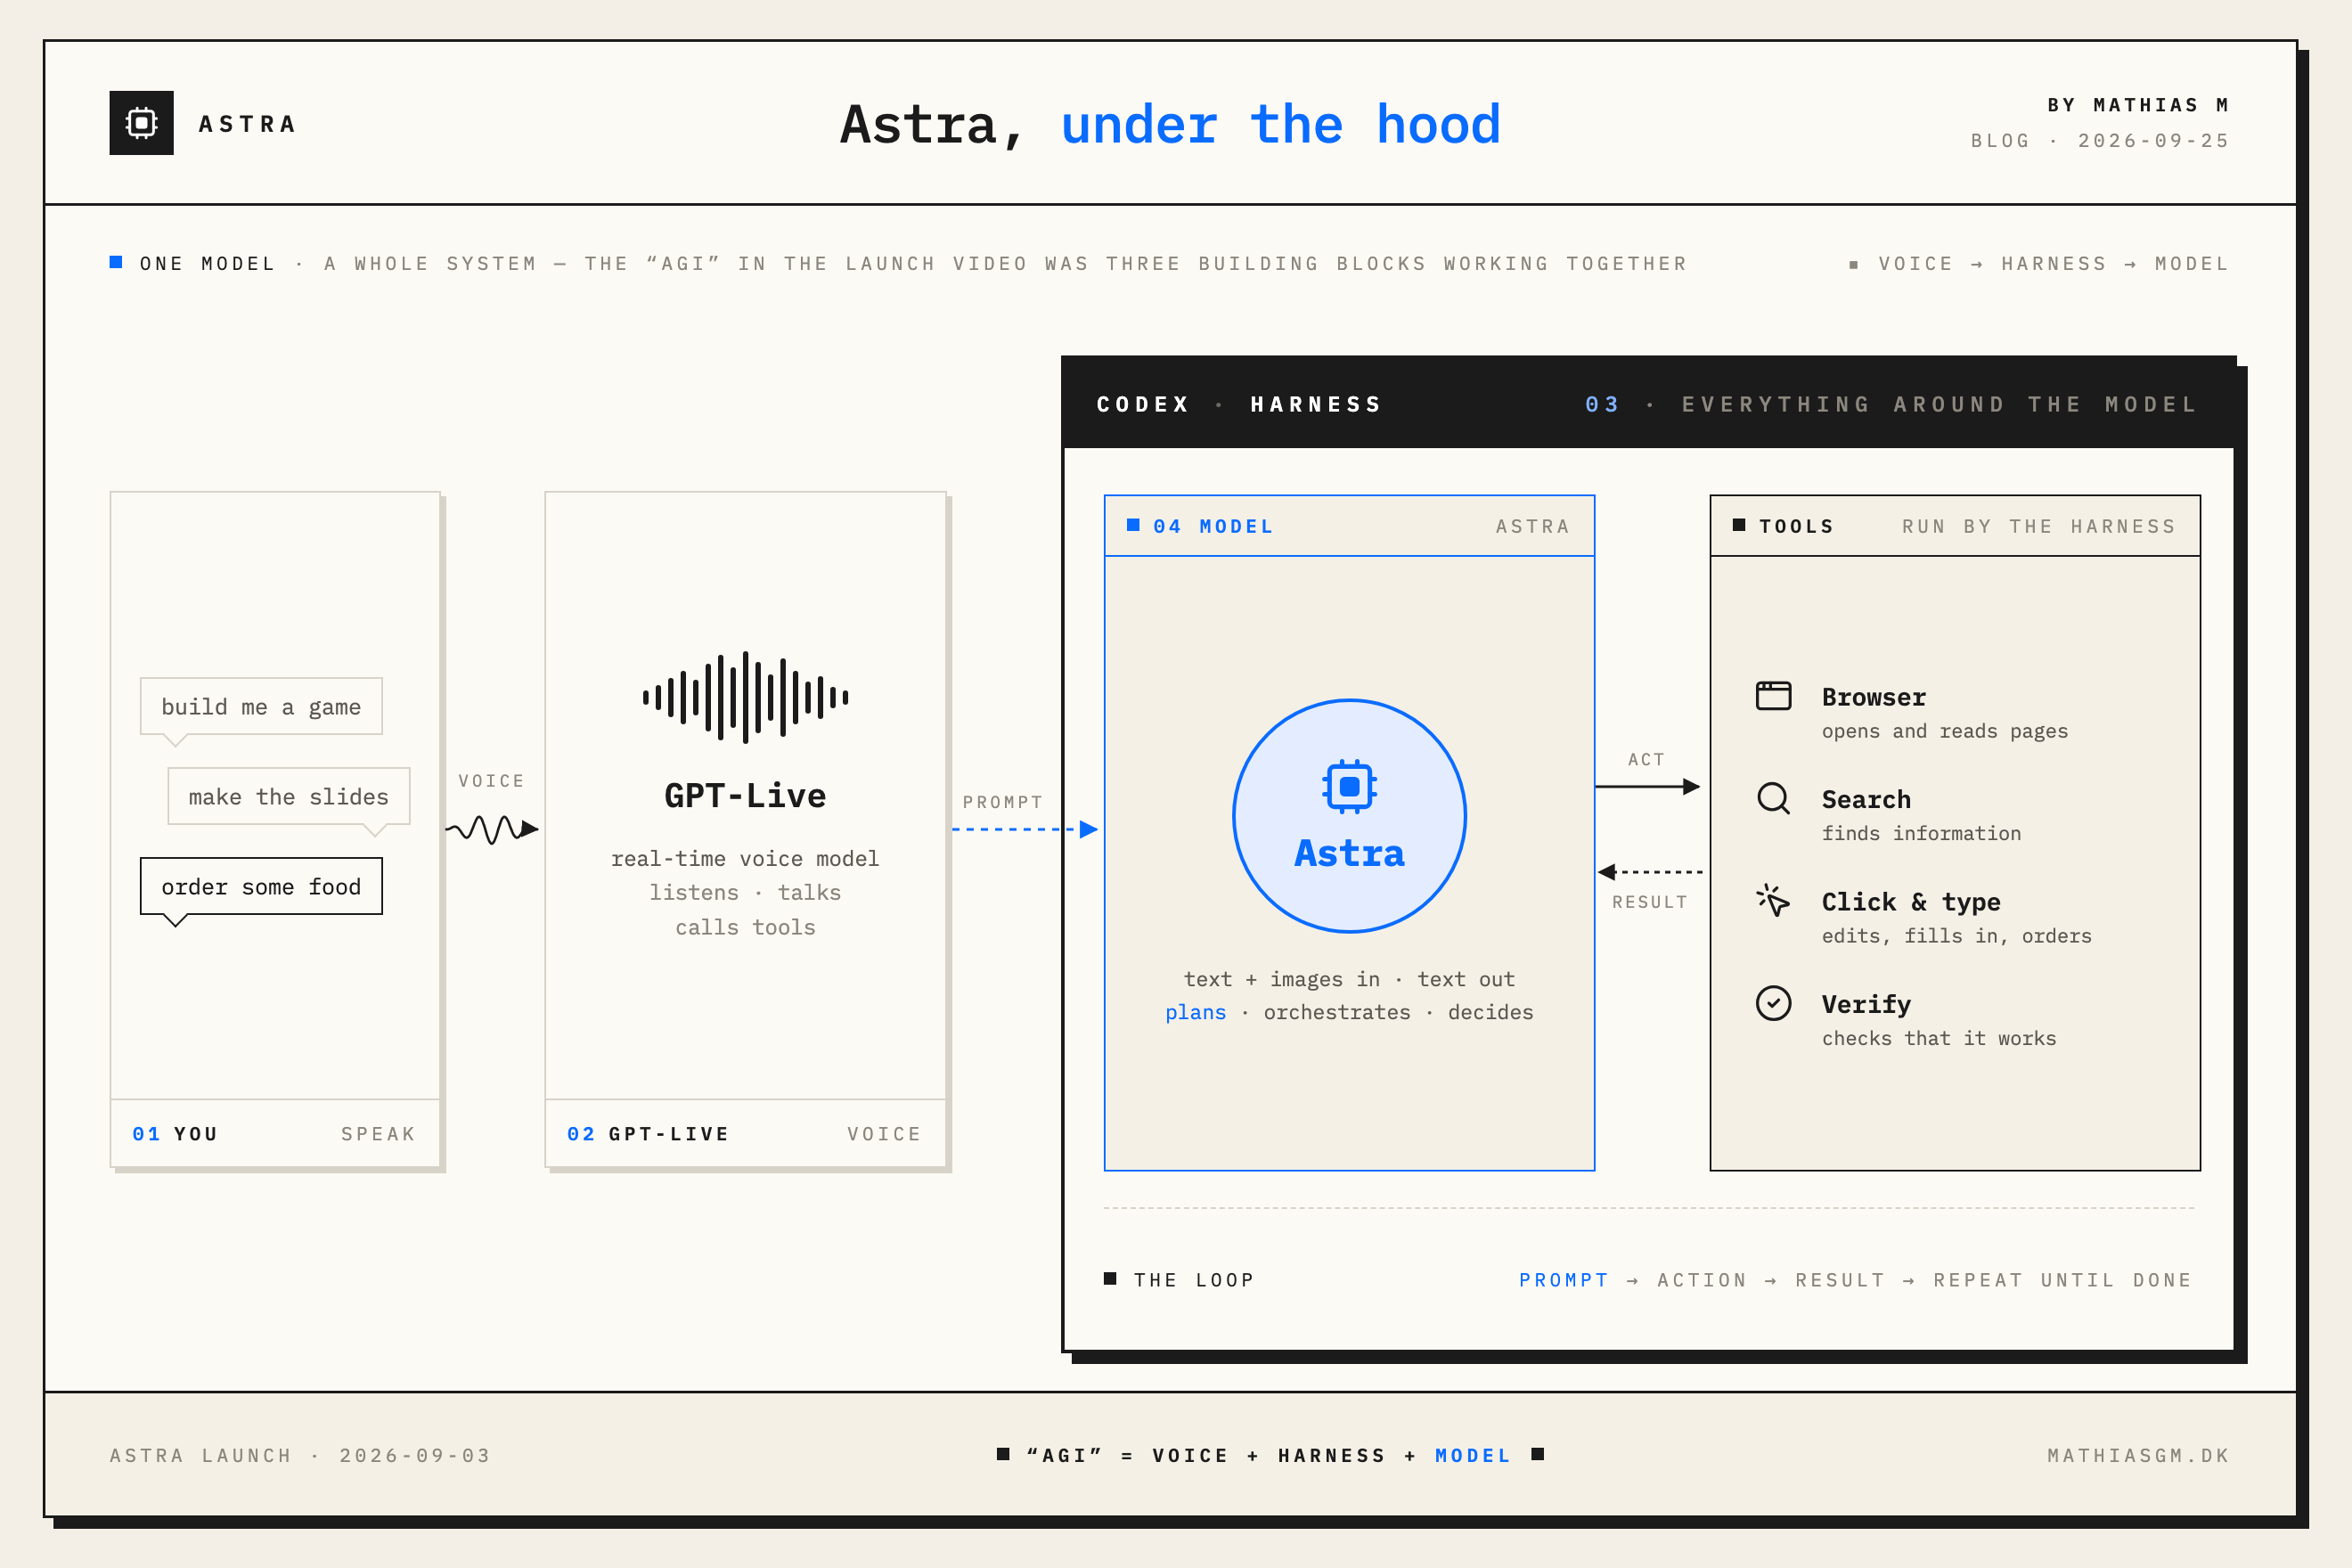Click the Search magnifier icon
Image resolution: width=2352 pixels, height=1568 pixels.
coord(1773,798)
